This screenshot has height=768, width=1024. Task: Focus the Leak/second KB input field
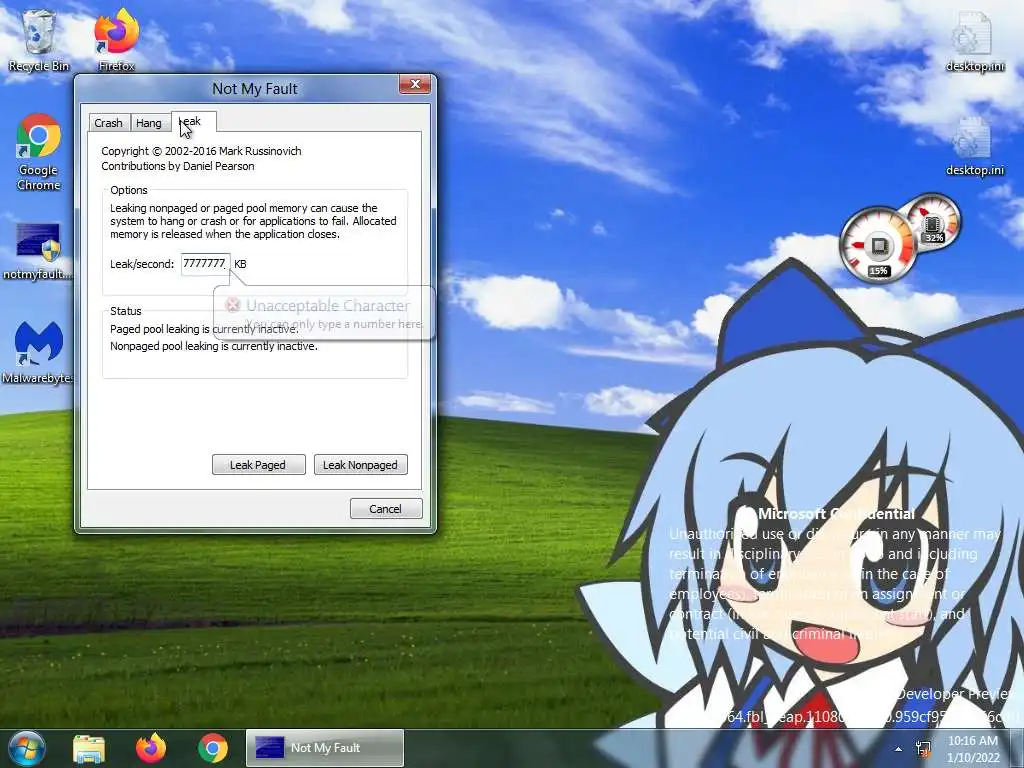tap(205, 264)
